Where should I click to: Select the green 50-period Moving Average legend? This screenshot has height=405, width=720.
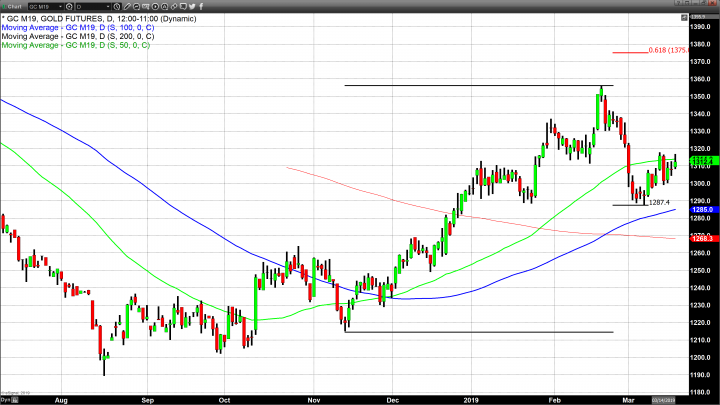click(x=73, y=45)
